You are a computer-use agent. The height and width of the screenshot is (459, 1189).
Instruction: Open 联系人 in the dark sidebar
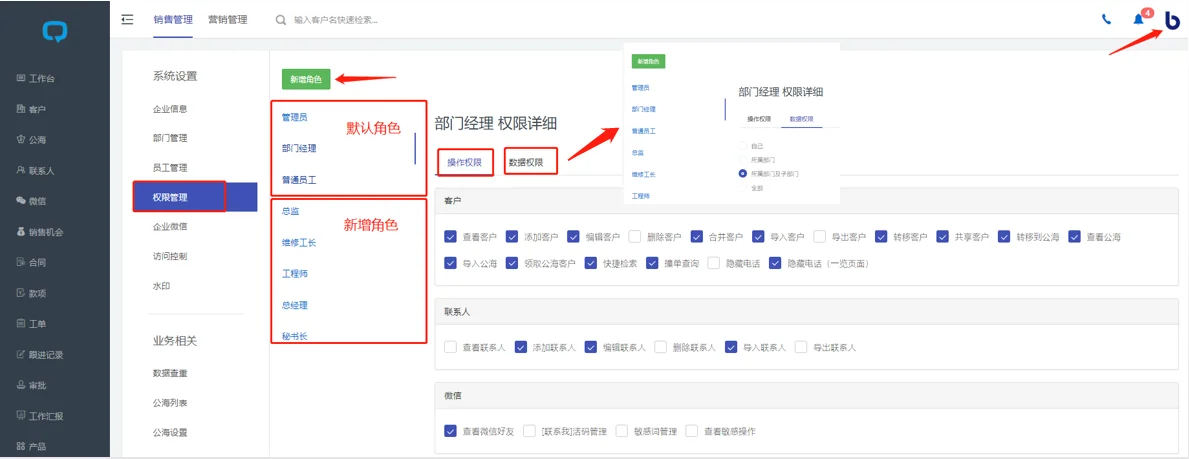coord(35,171)
